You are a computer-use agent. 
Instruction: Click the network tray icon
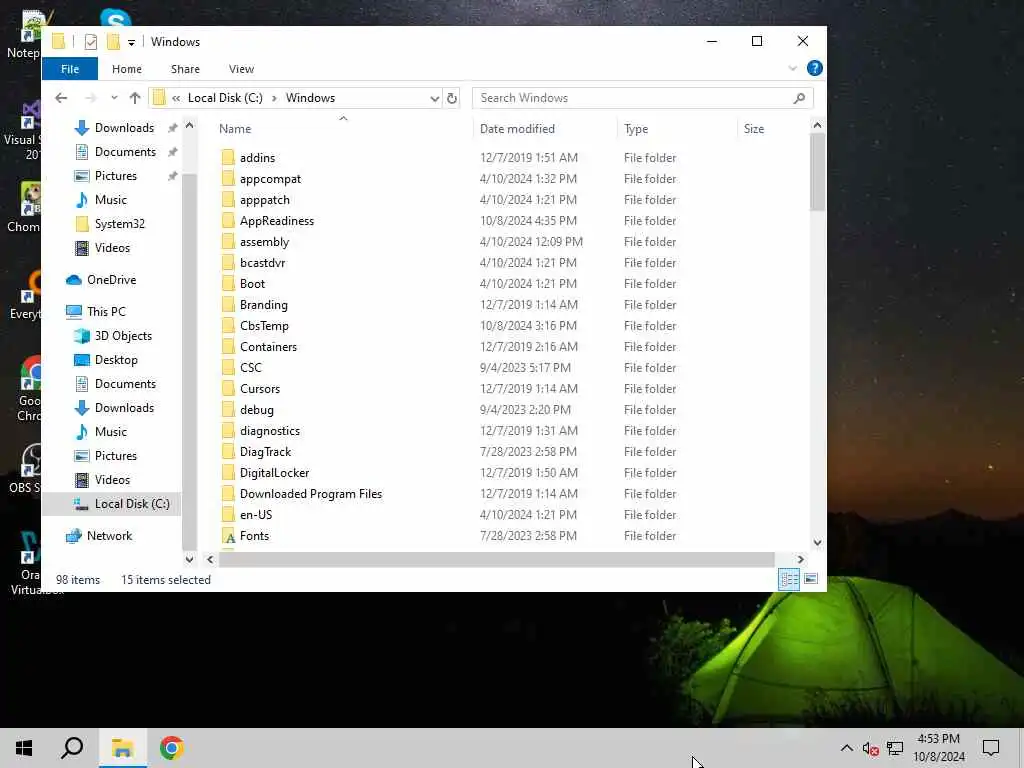895,748
